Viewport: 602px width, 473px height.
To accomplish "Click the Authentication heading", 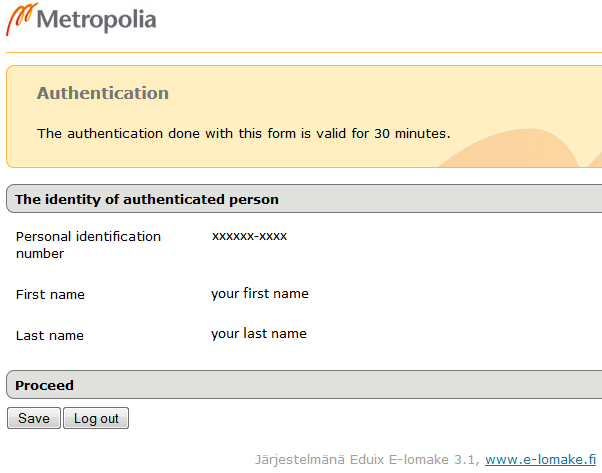I will coord(103,93).
